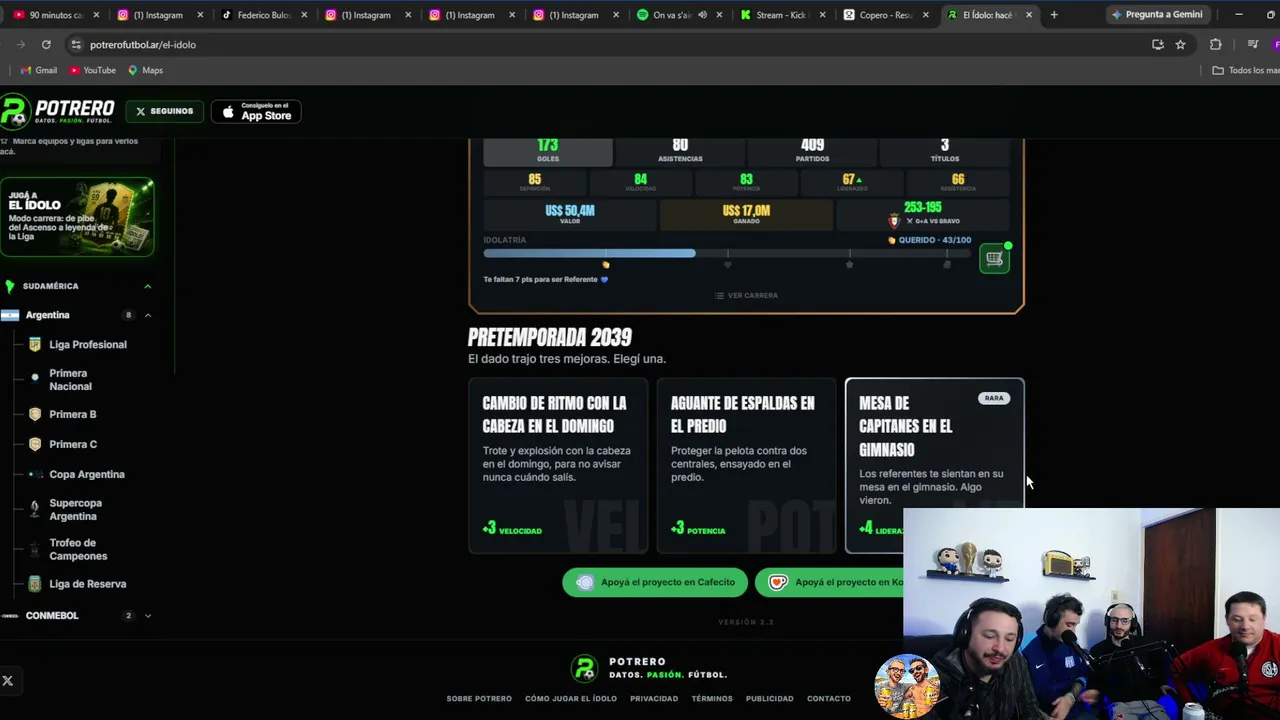Open the green shopping cart button
The width and height of the screenshot is (1280, 720).
click(994, 259)
